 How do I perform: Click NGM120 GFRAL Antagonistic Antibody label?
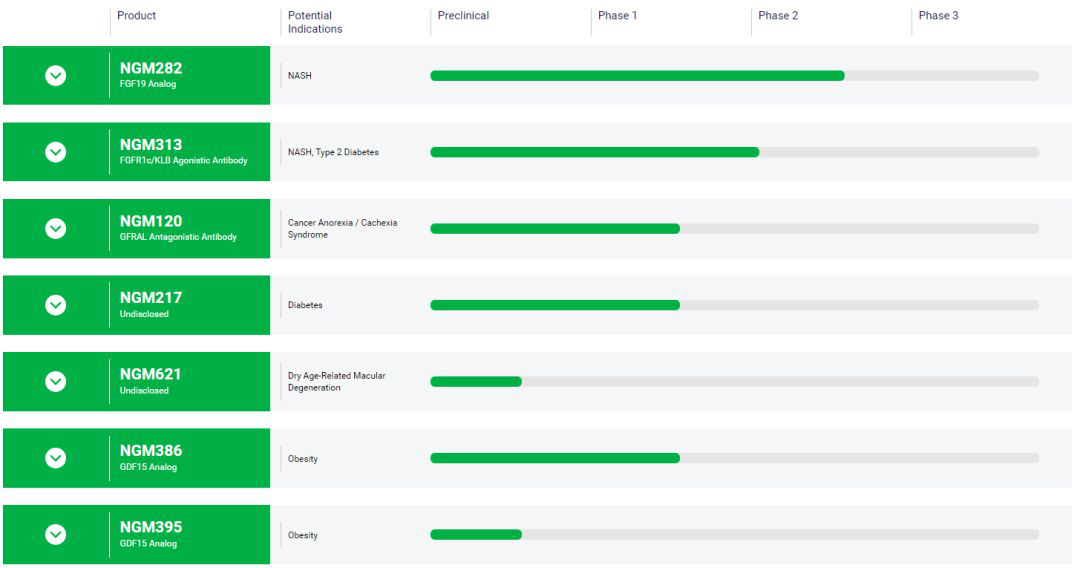178,237
